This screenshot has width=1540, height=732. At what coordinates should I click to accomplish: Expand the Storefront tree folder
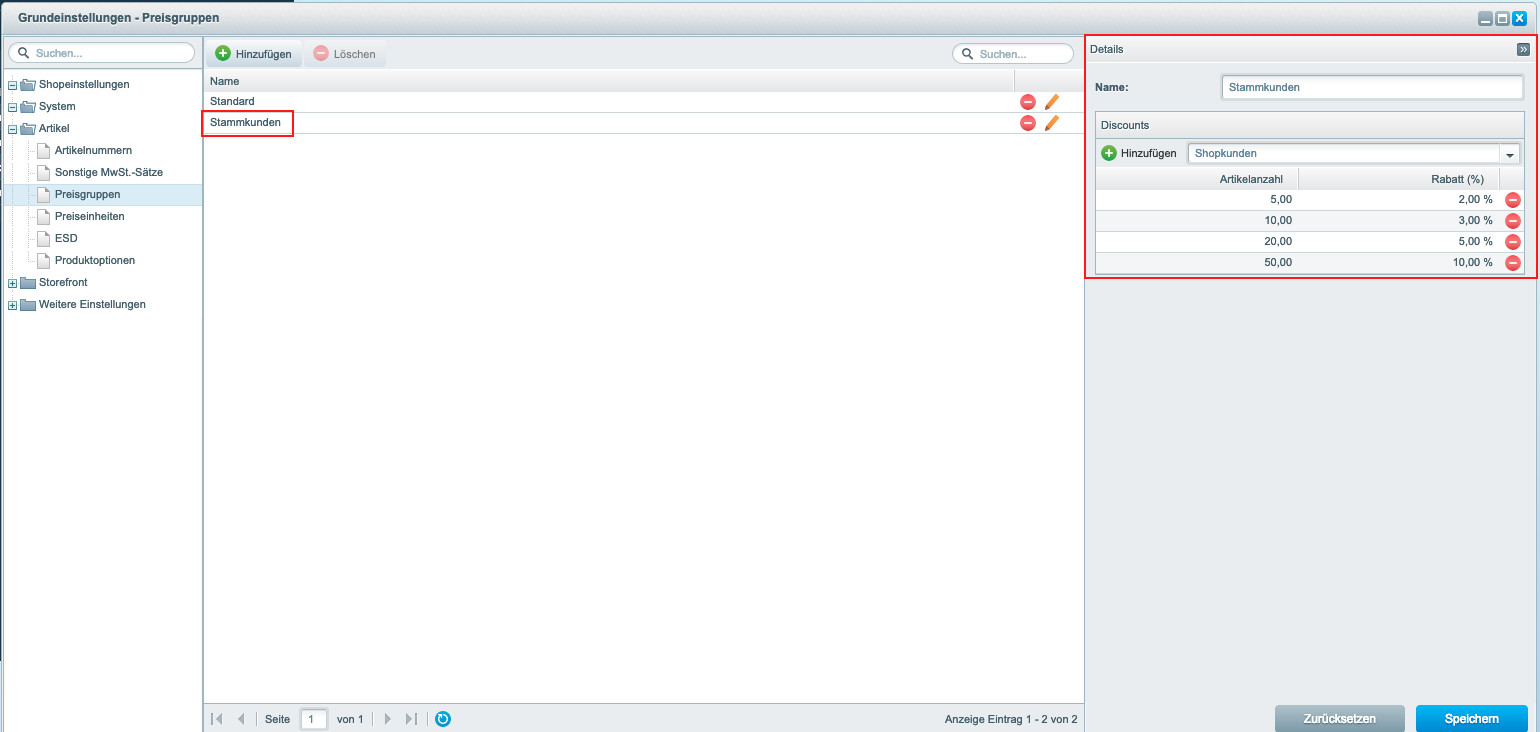pos(13,283)
